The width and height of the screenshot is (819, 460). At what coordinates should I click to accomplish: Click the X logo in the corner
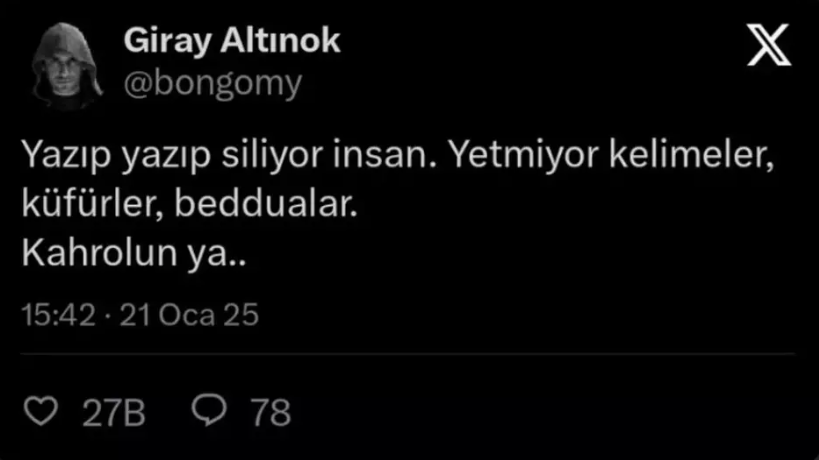pos(769,45)
